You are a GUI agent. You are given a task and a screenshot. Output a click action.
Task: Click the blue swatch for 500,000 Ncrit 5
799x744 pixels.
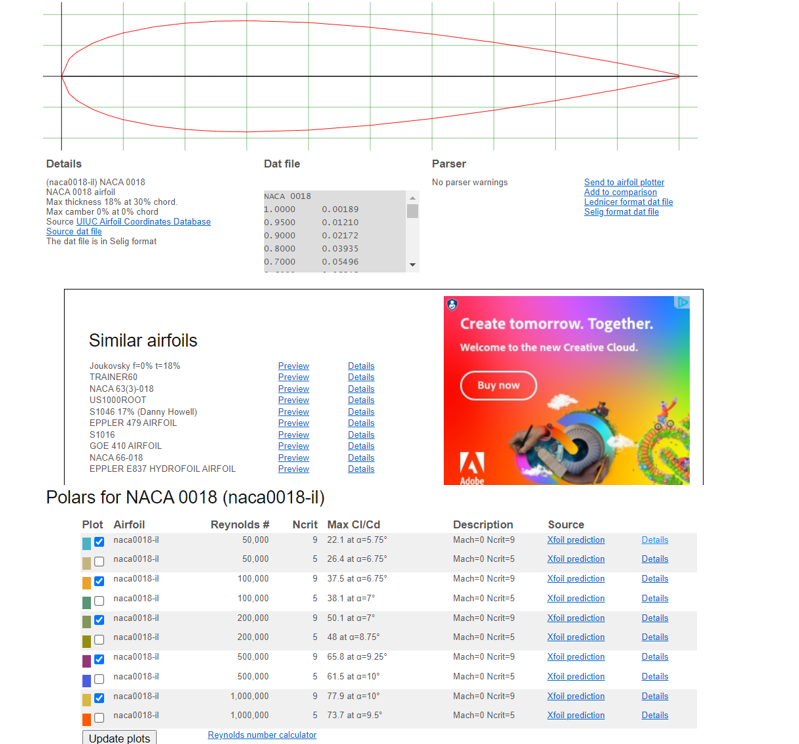coord(87,680)
